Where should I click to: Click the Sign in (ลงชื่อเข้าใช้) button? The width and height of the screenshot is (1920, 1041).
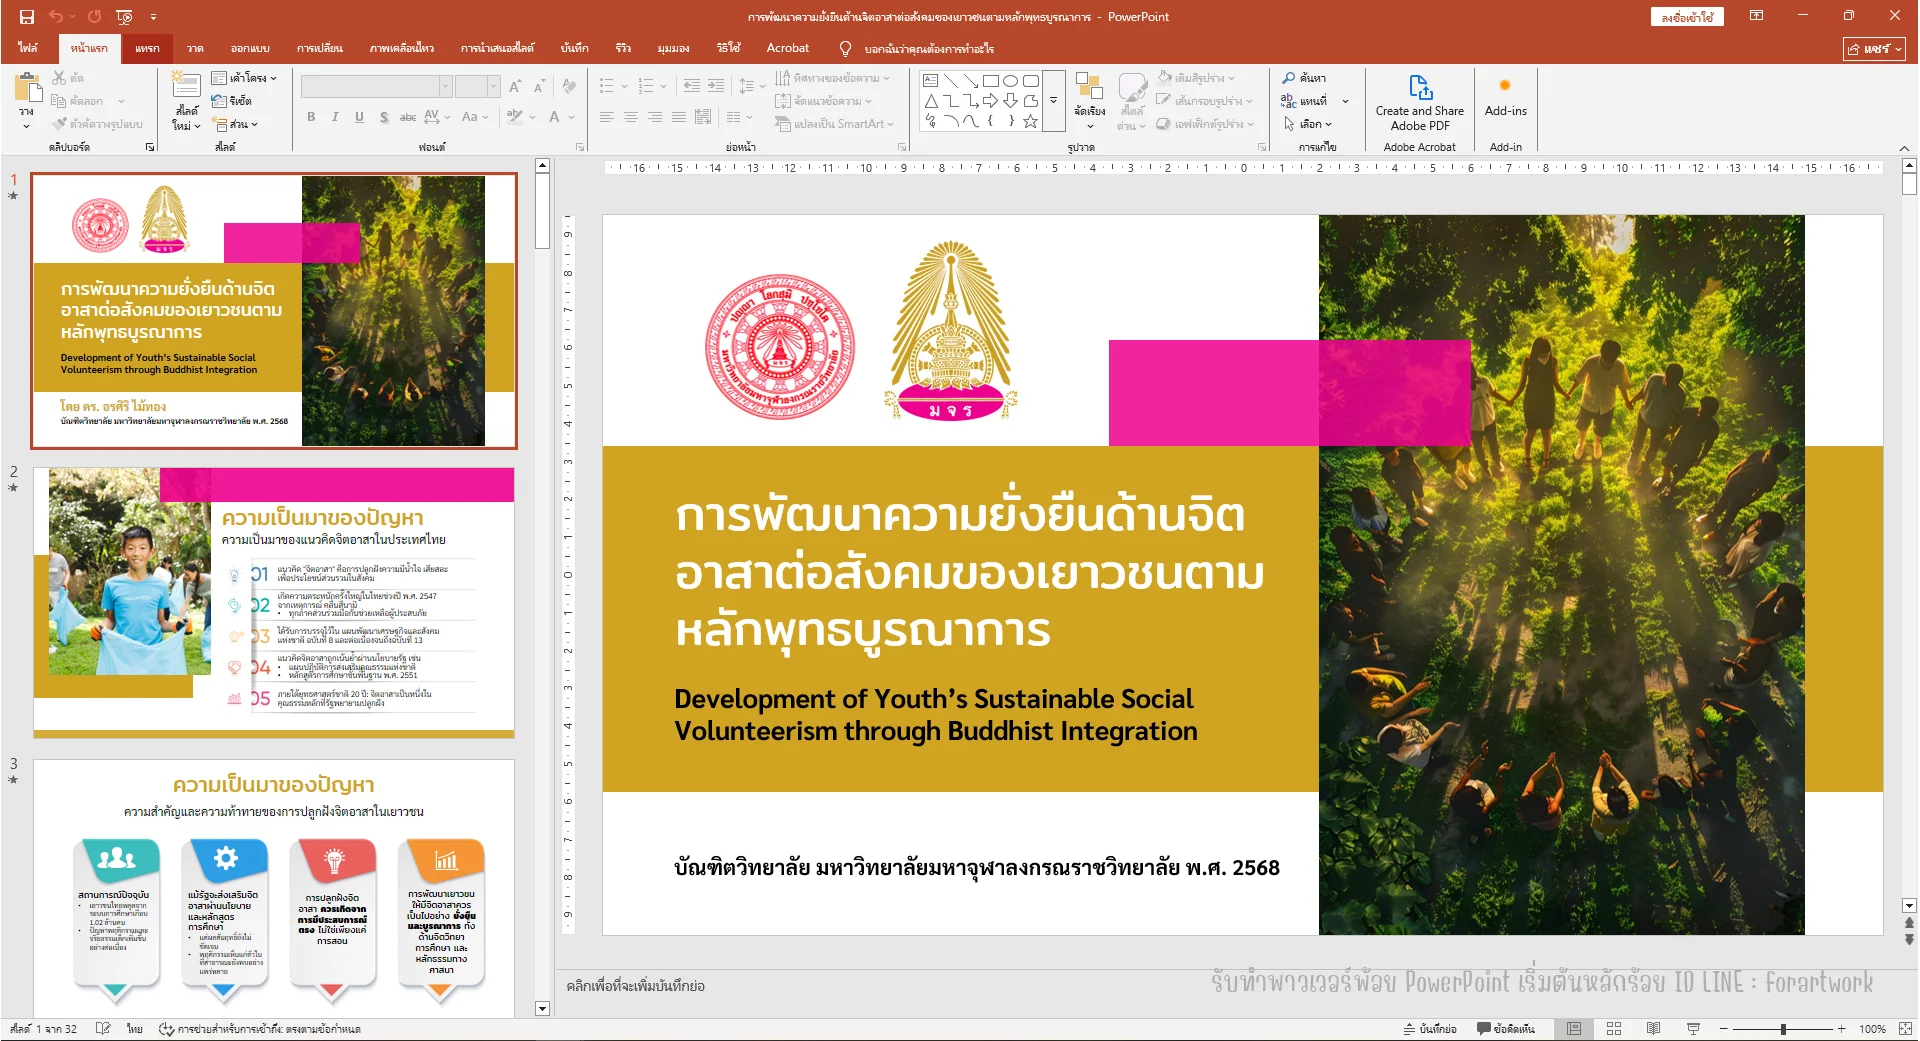1687,17
